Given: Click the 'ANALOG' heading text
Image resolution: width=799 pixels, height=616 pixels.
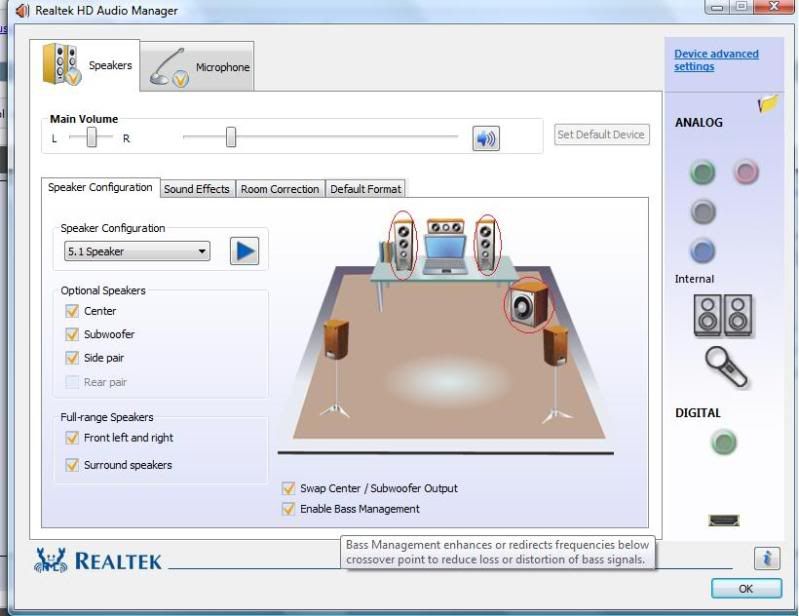Looking at the screenshot, I should tap(699, 122).
